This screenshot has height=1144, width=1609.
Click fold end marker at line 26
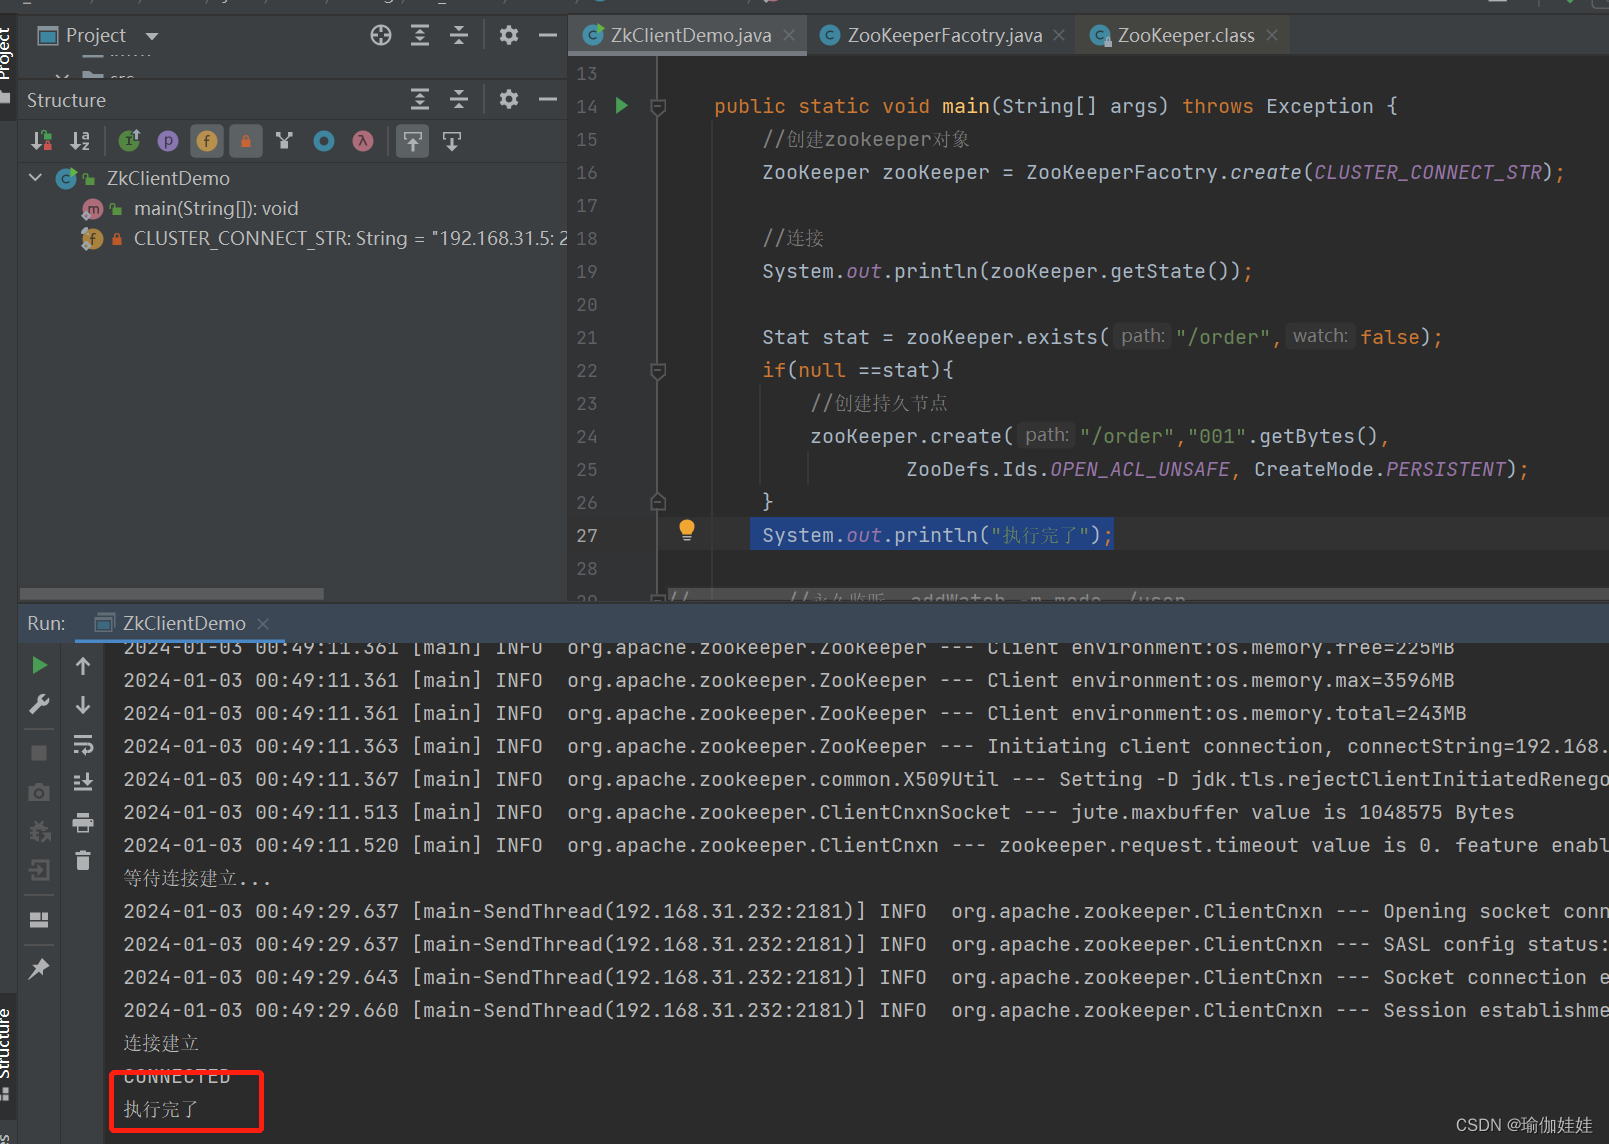[x=658, y=502]
